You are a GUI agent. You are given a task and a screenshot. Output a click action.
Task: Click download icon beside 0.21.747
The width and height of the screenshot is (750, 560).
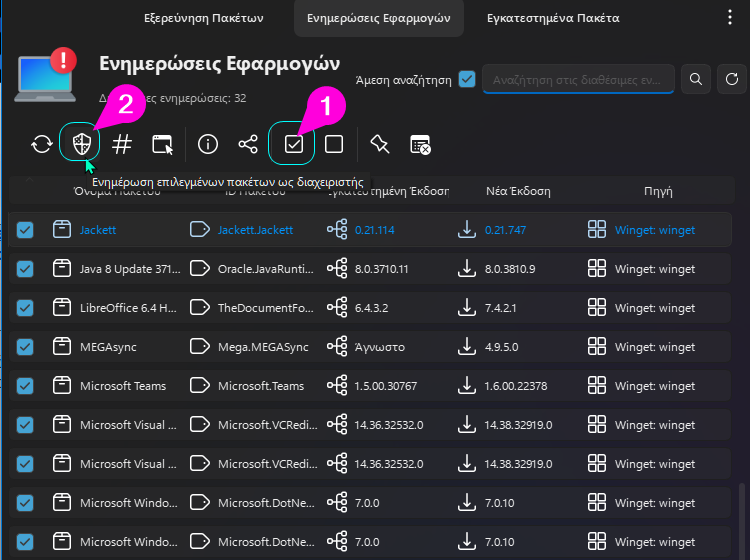tap(466, 230)
